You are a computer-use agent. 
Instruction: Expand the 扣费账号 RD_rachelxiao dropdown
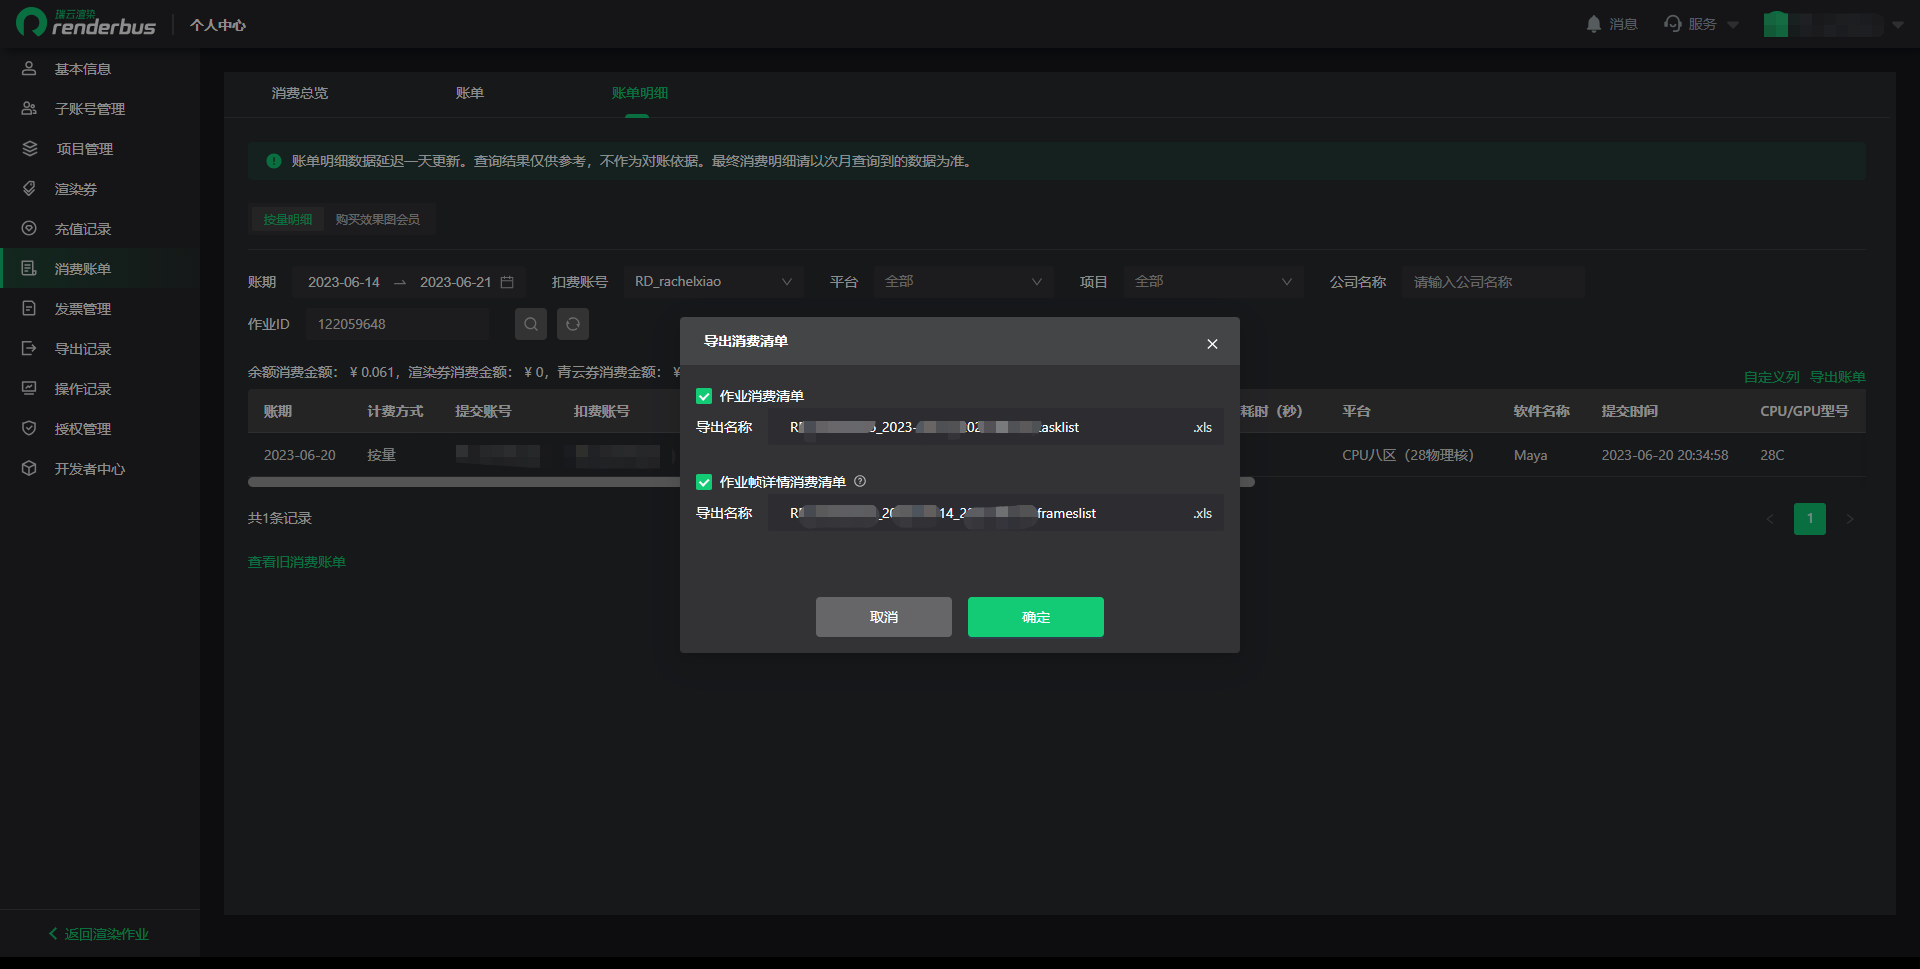[x=714, y=282]
